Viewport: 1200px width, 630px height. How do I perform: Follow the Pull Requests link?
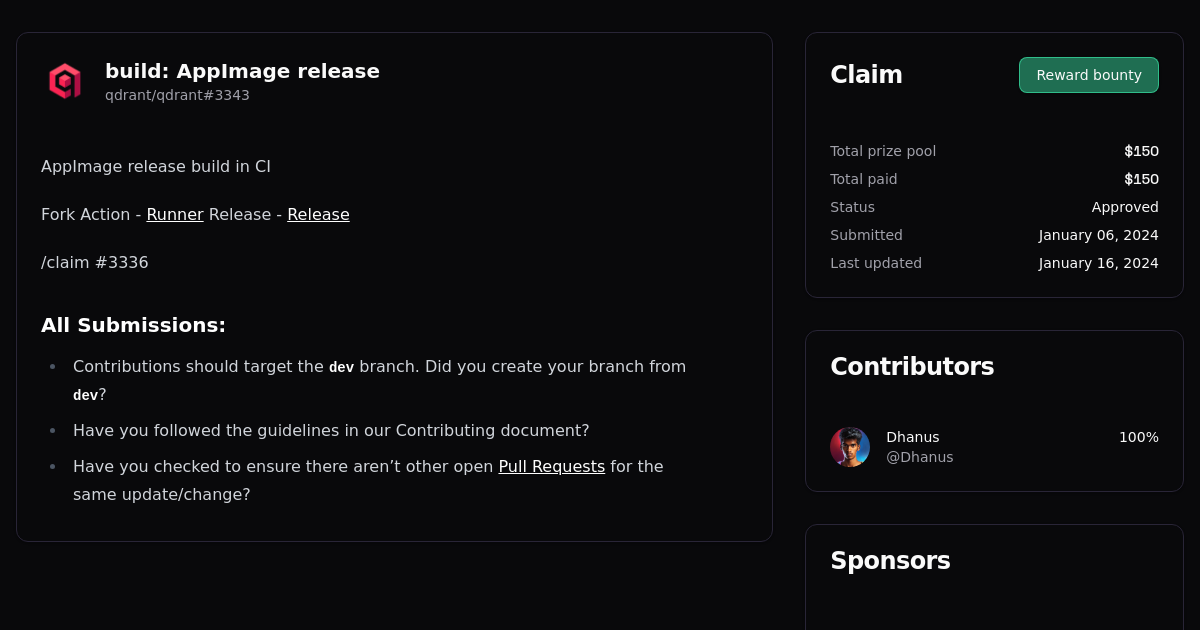click(x=551, y=466)
